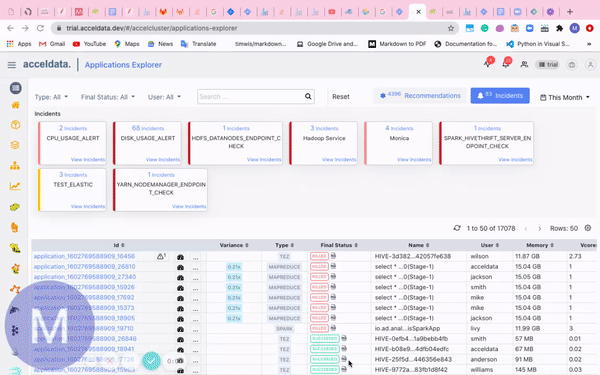Open log icon for HIVE-0efb4 SUCCEEDED row
The height and width of the screenshot is (375, 600).
(x=344, y=338)
